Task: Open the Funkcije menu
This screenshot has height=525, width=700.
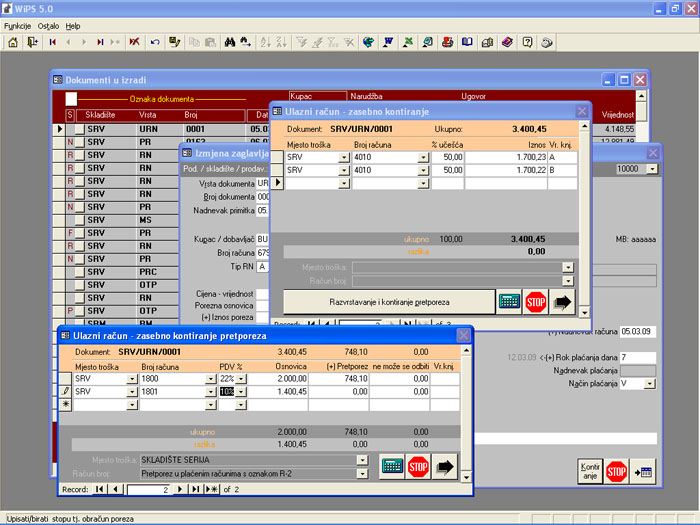Action: (x=17, y=26)
